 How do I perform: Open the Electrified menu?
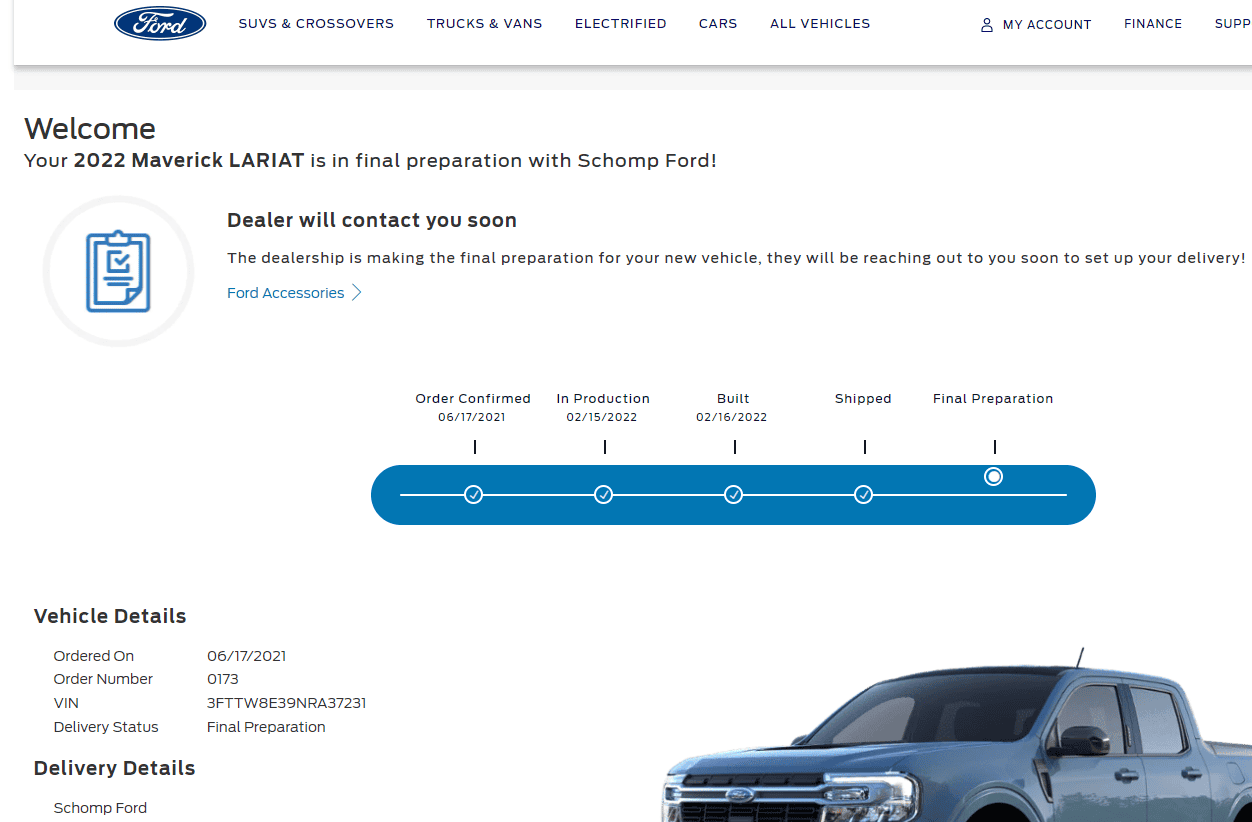[x=620, y=23]
